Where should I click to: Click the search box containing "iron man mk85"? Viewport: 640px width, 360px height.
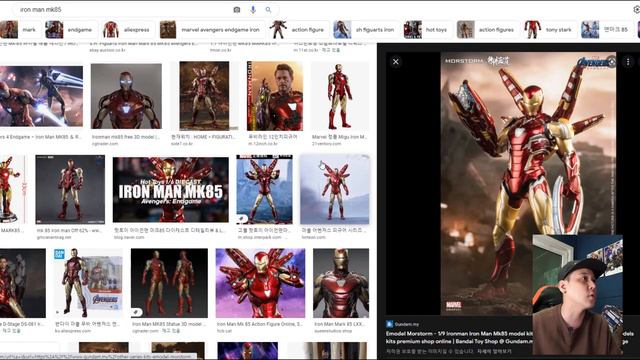tap(145, 9)
